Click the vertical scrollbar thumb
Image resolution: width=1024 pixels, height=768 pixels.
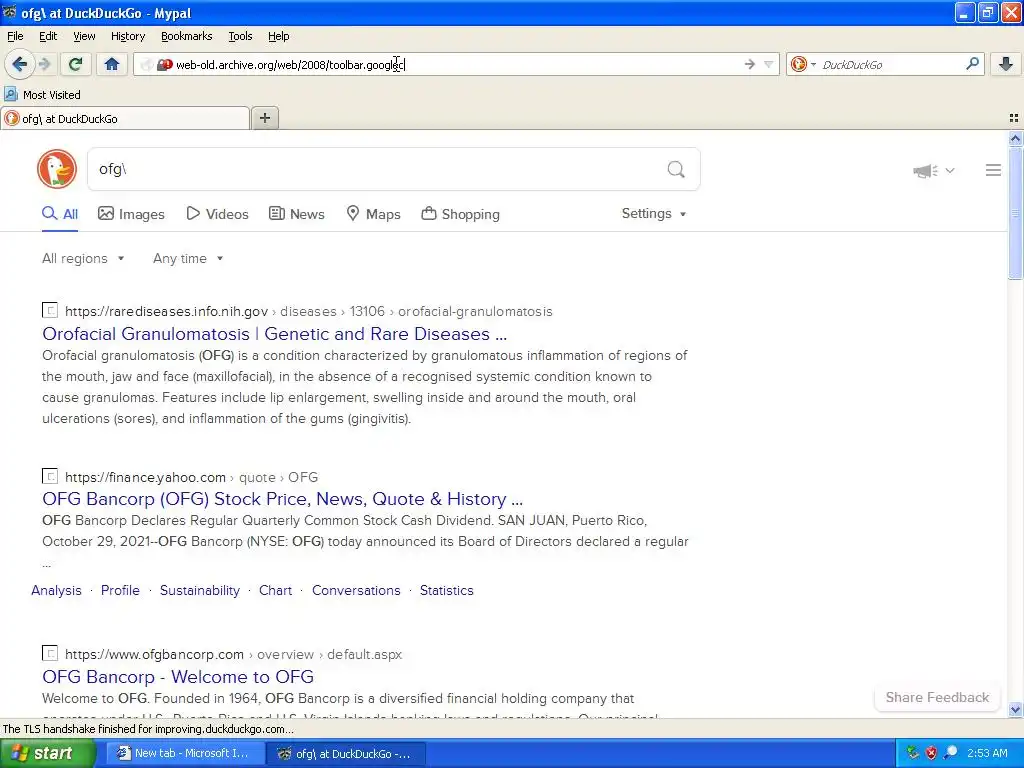[x=1015, y=213]
